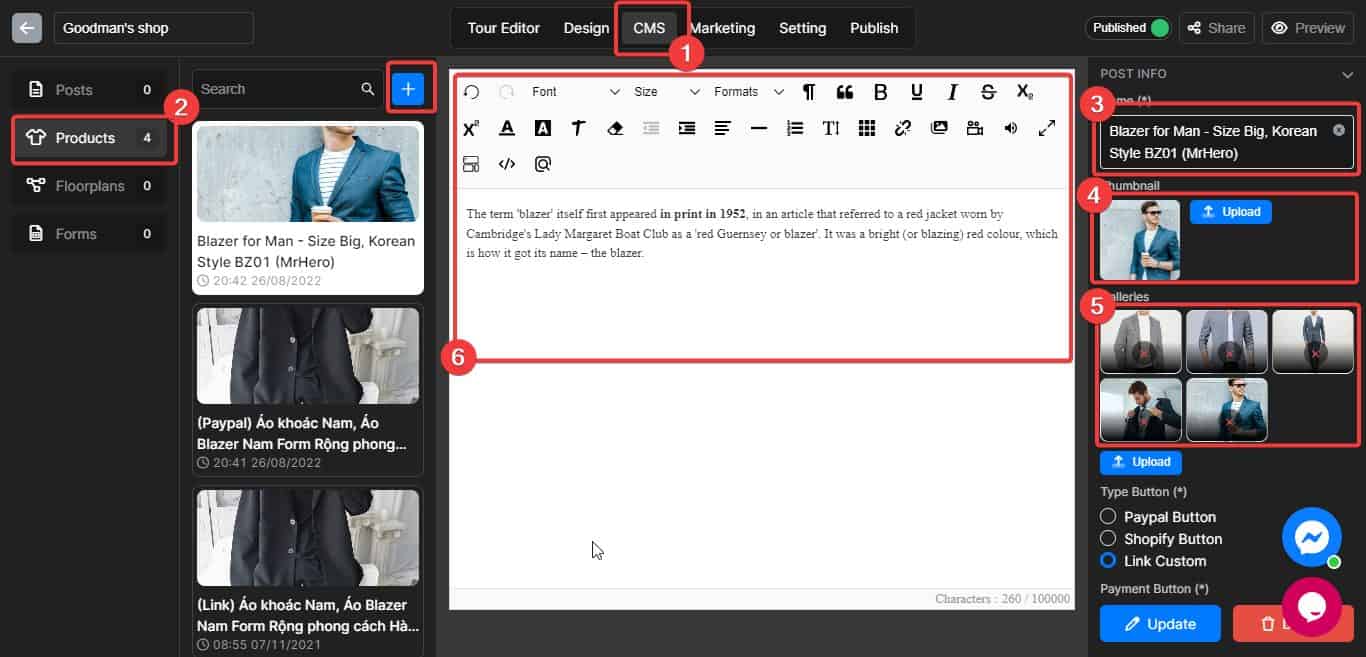Clear the product name with x icon
This screenshot has height=657, width=1366.
pos(1339,130)
